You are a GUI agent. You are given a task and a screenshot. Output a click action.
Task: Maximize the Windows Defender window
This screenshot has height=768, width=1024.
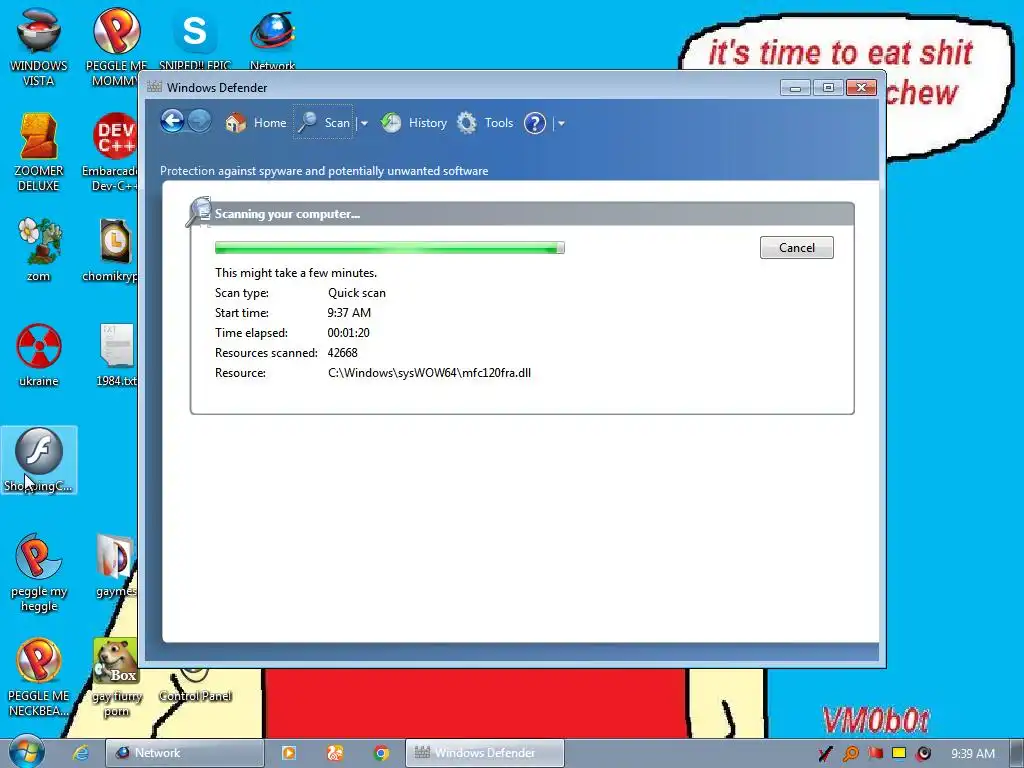pos(828,88)
